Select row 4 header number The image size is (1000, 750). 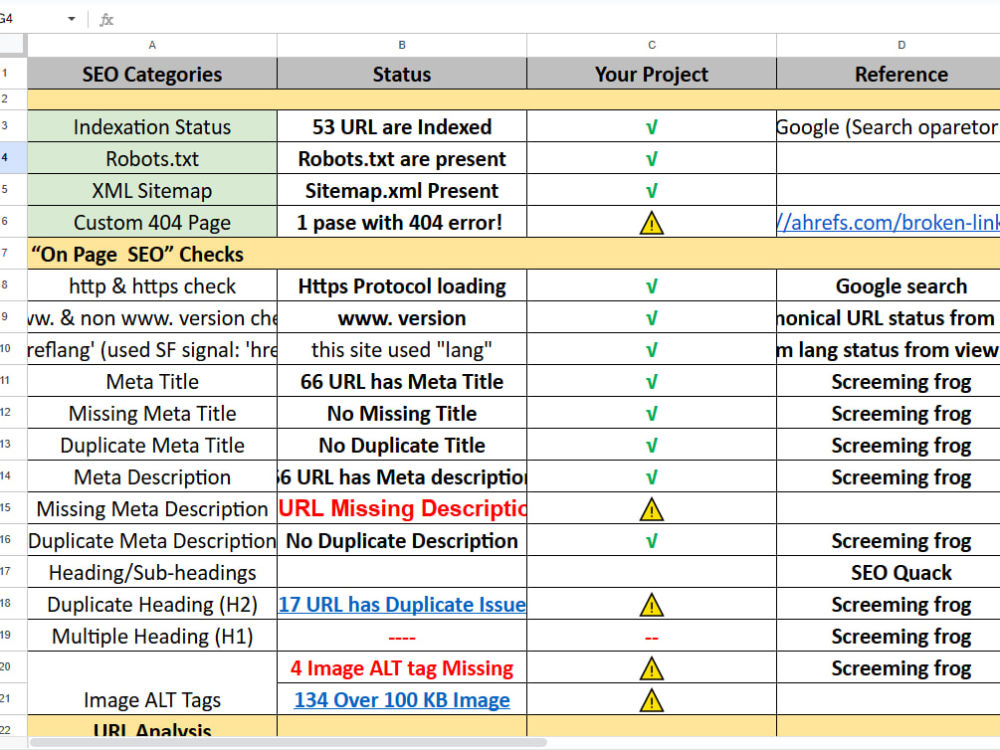pyautogui.click(x=13, y=158)
